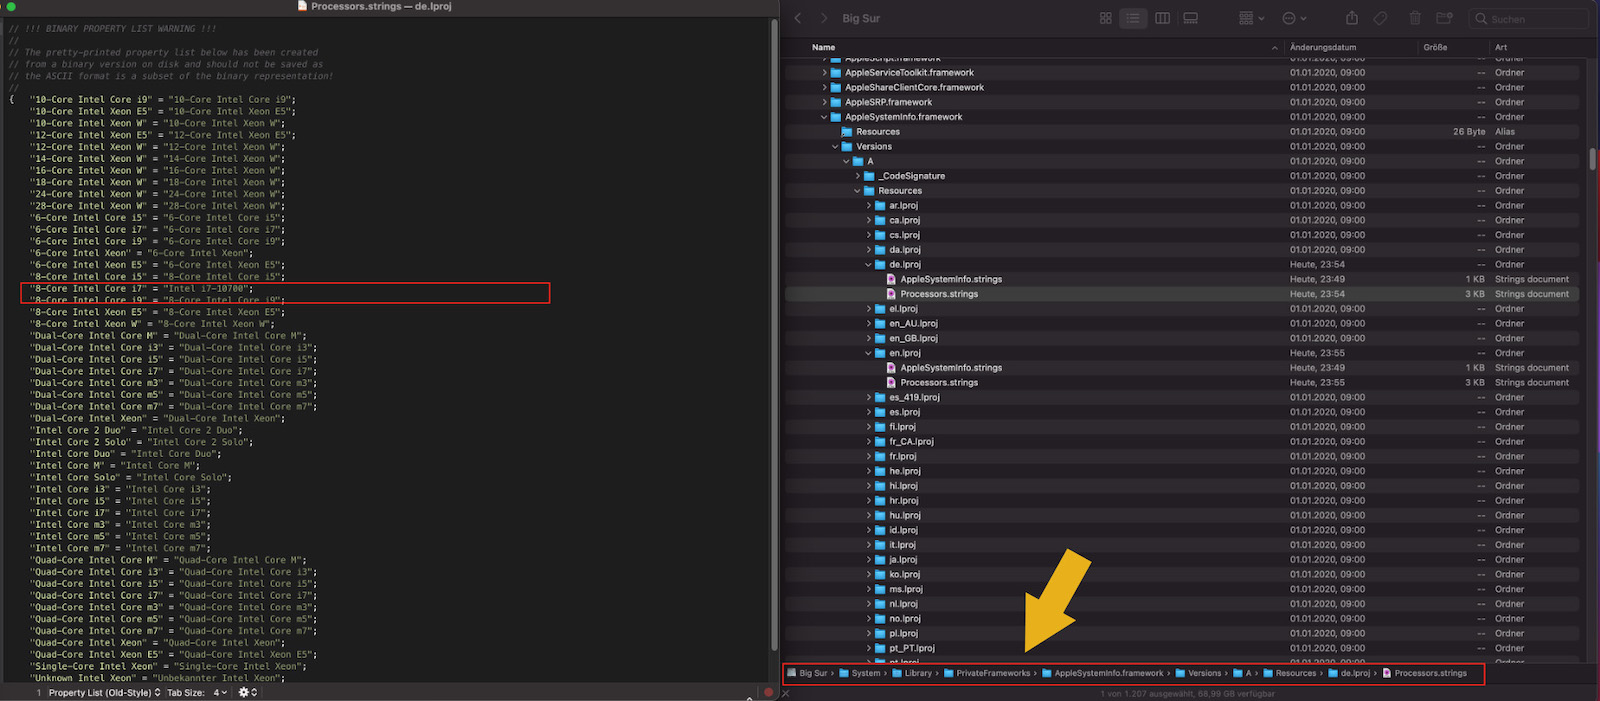Select the ja.lproj folder row
Viewport: 1600px width, 701px height.
click(1182, 560)
